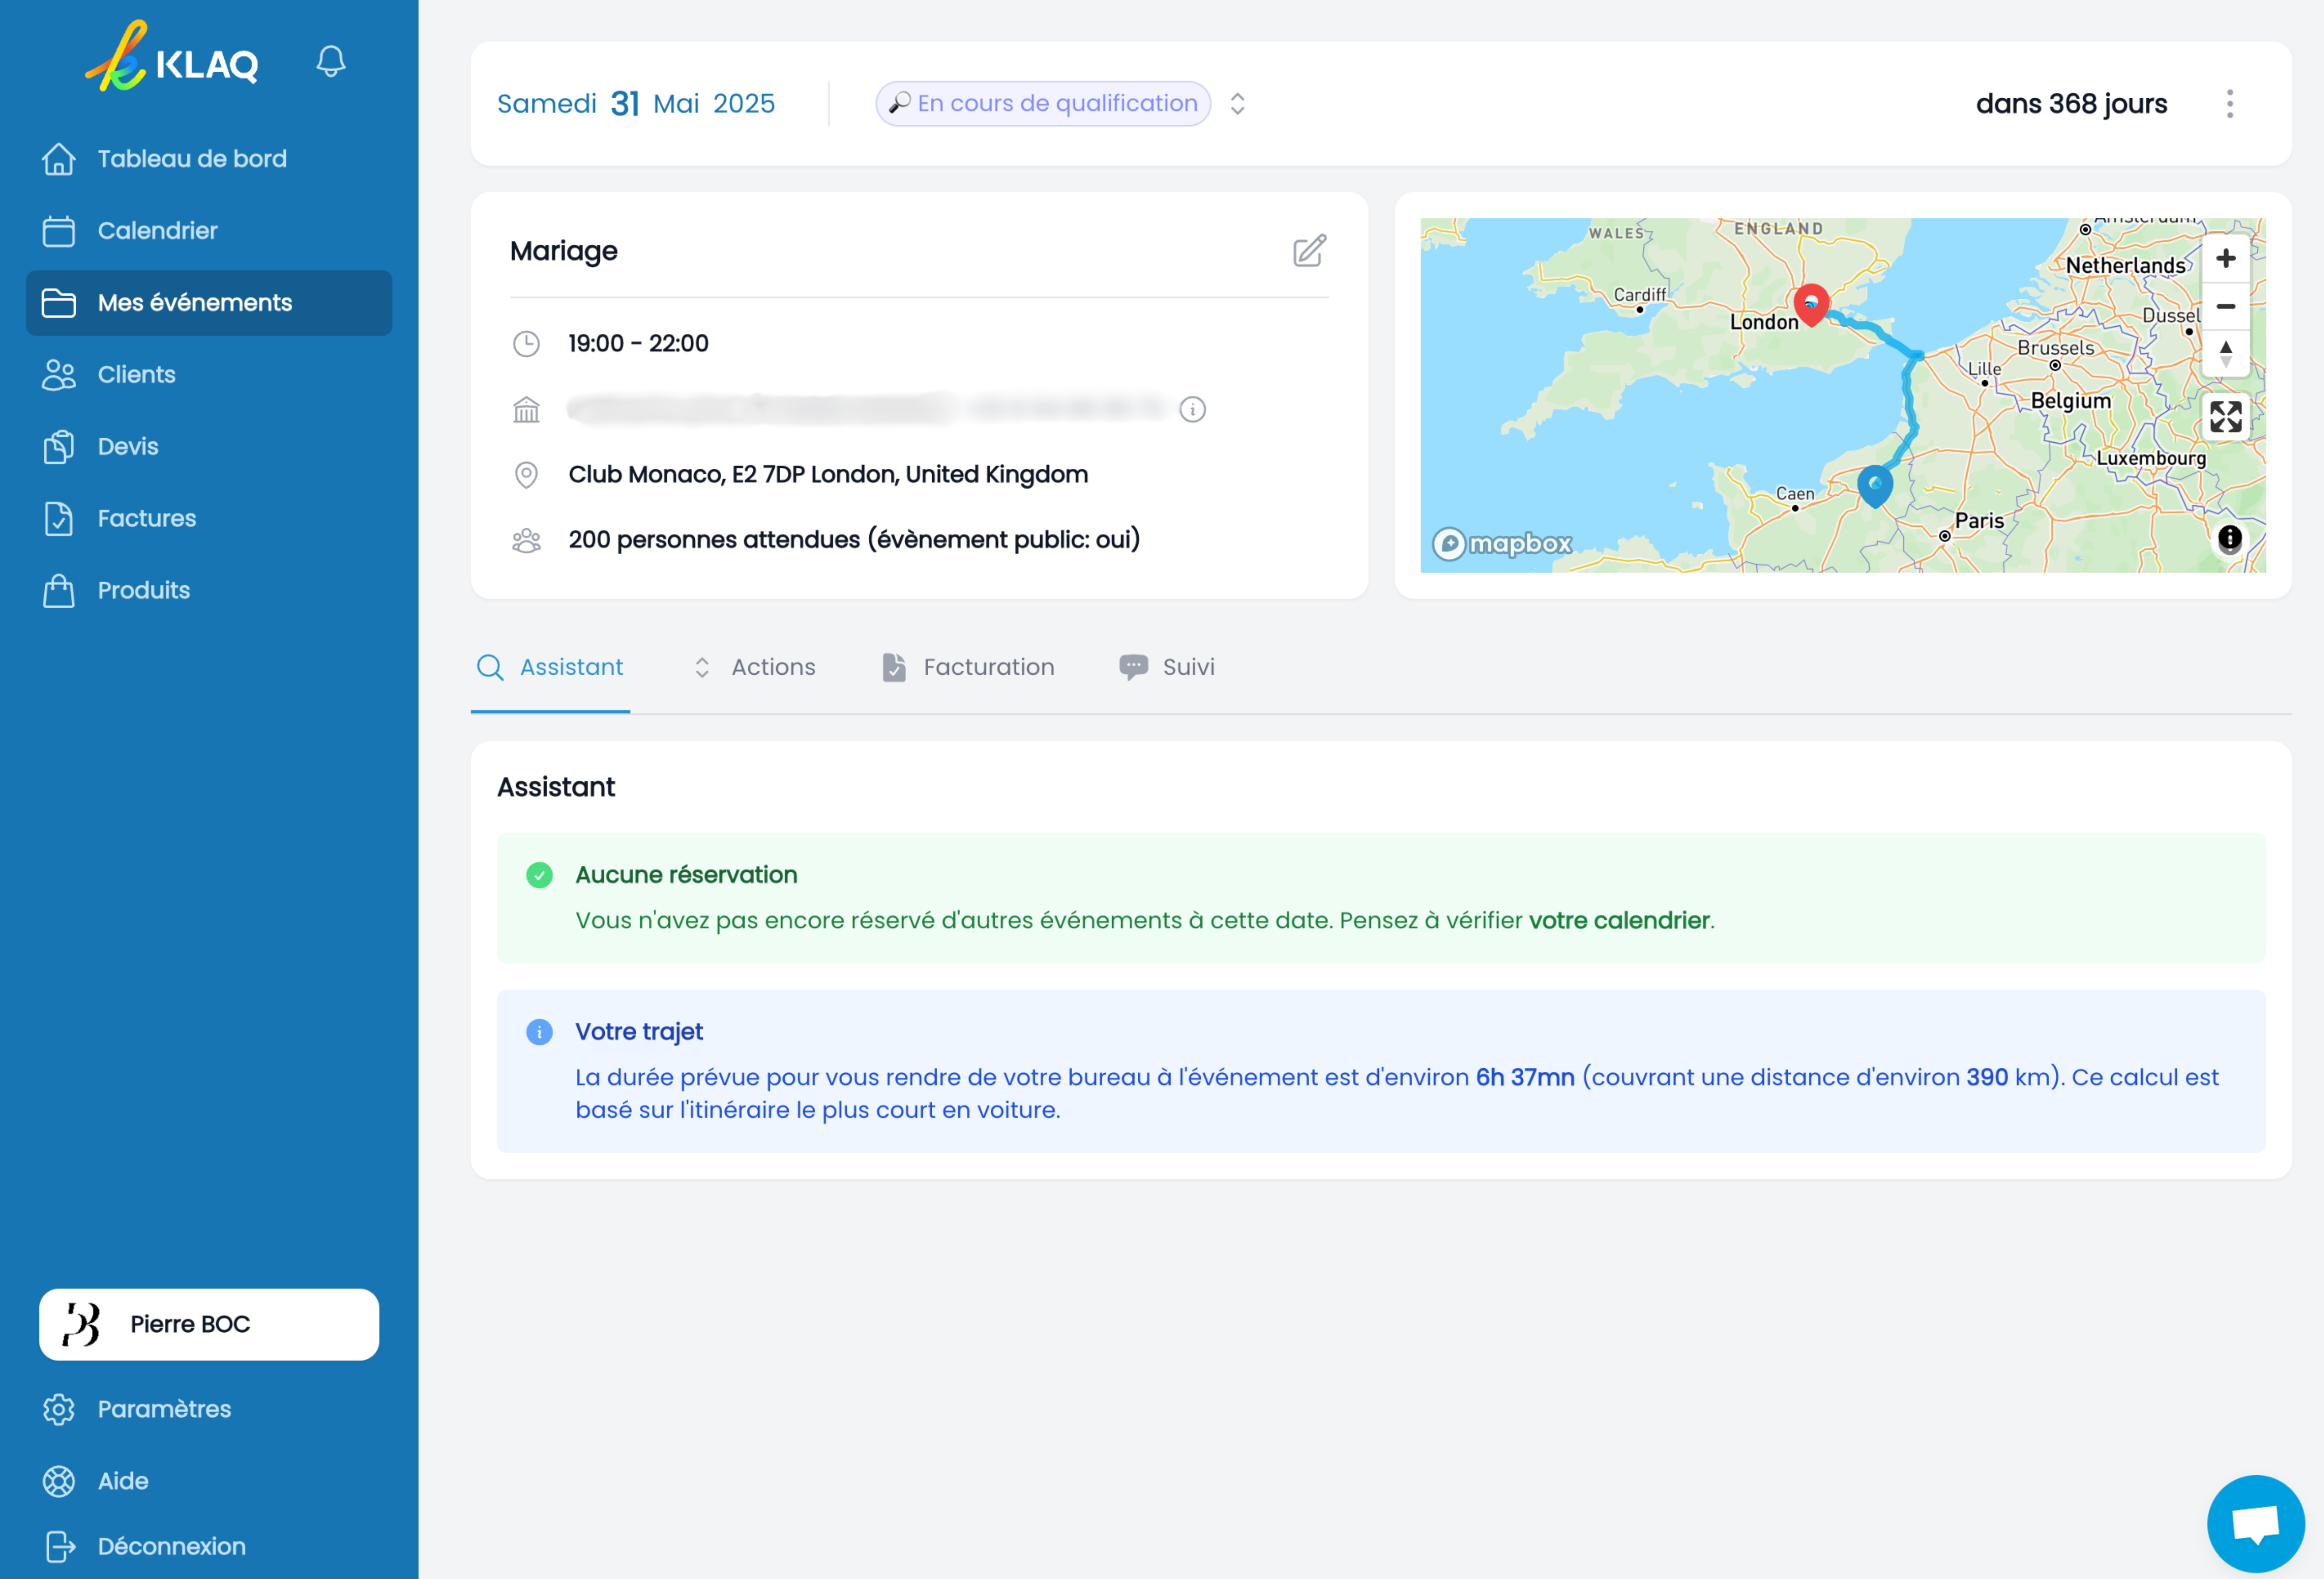Click the venue info icon
The height and width of the screenshot is (1579, 2324).
pyautogui.click(x=1192, y=409)
